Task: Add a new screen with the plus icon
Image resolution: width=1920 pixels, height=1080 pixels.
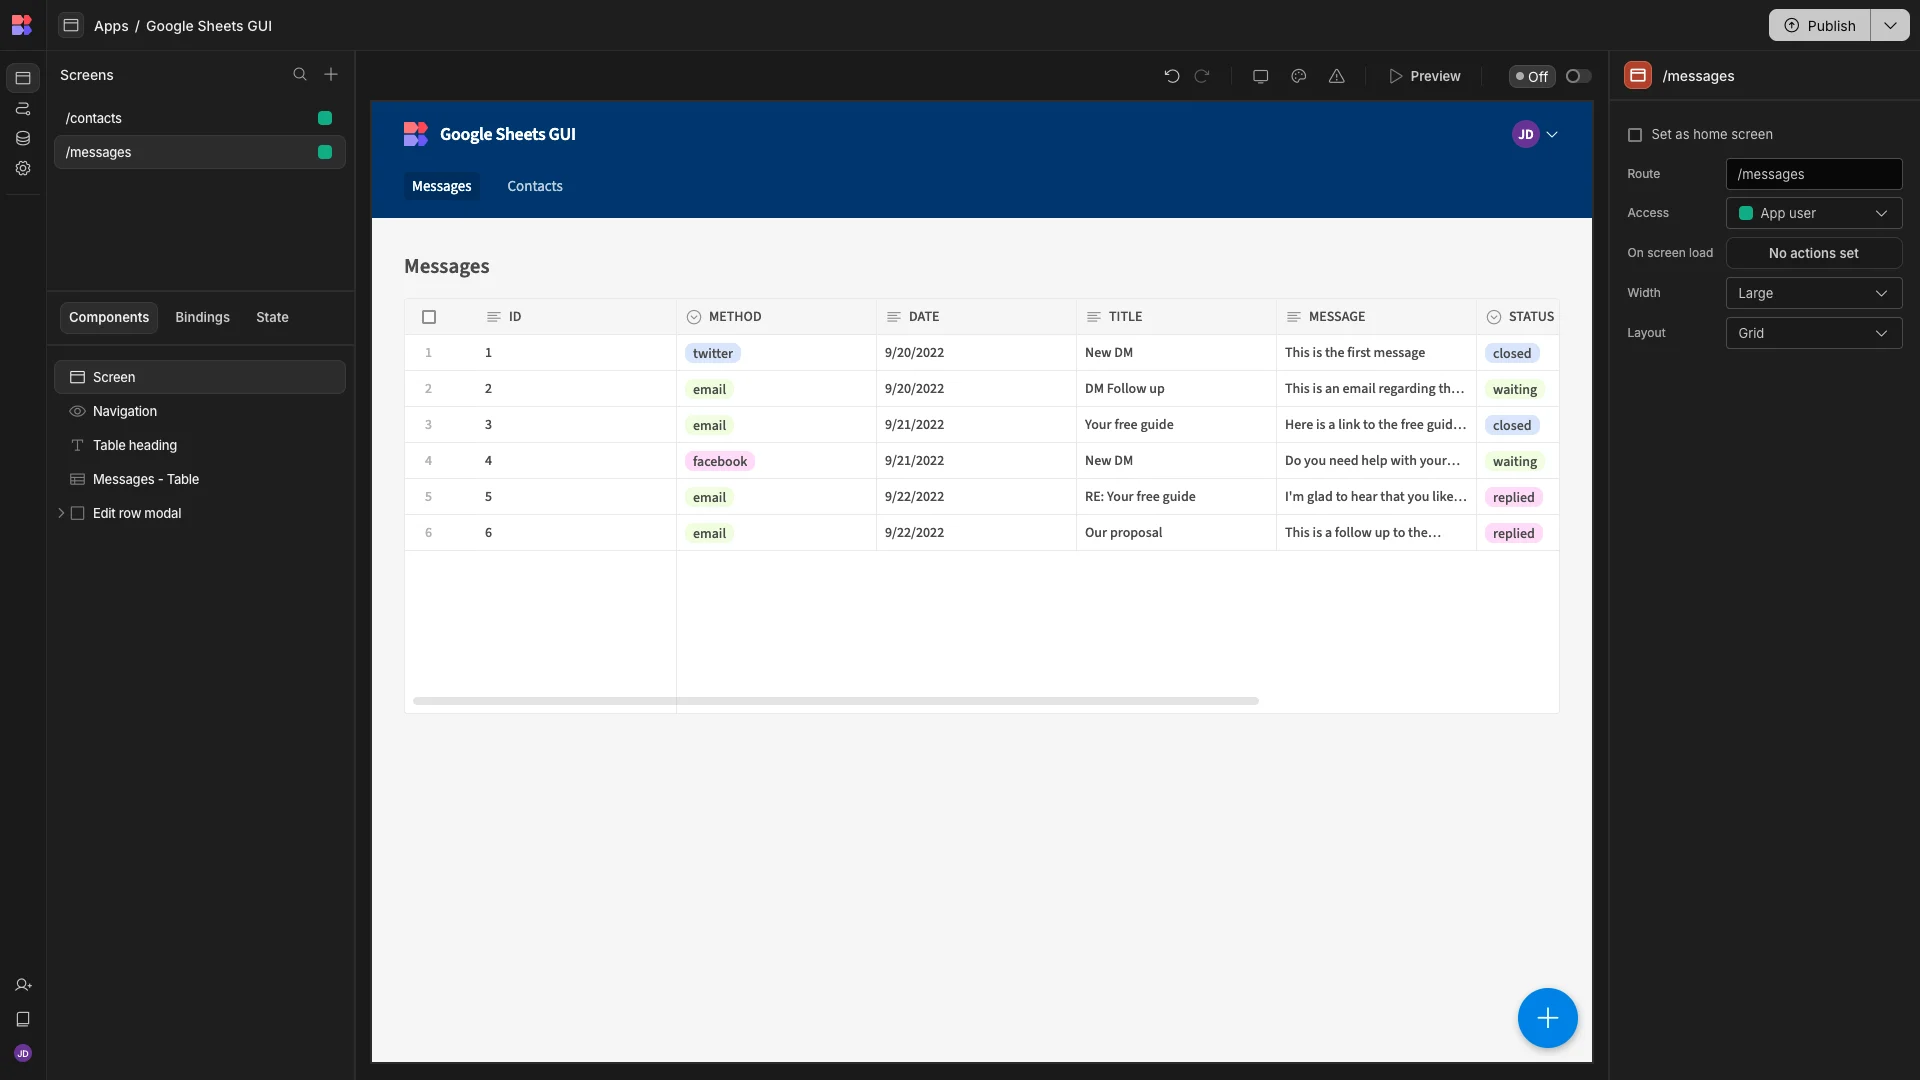Action: (x=331, y=75)
